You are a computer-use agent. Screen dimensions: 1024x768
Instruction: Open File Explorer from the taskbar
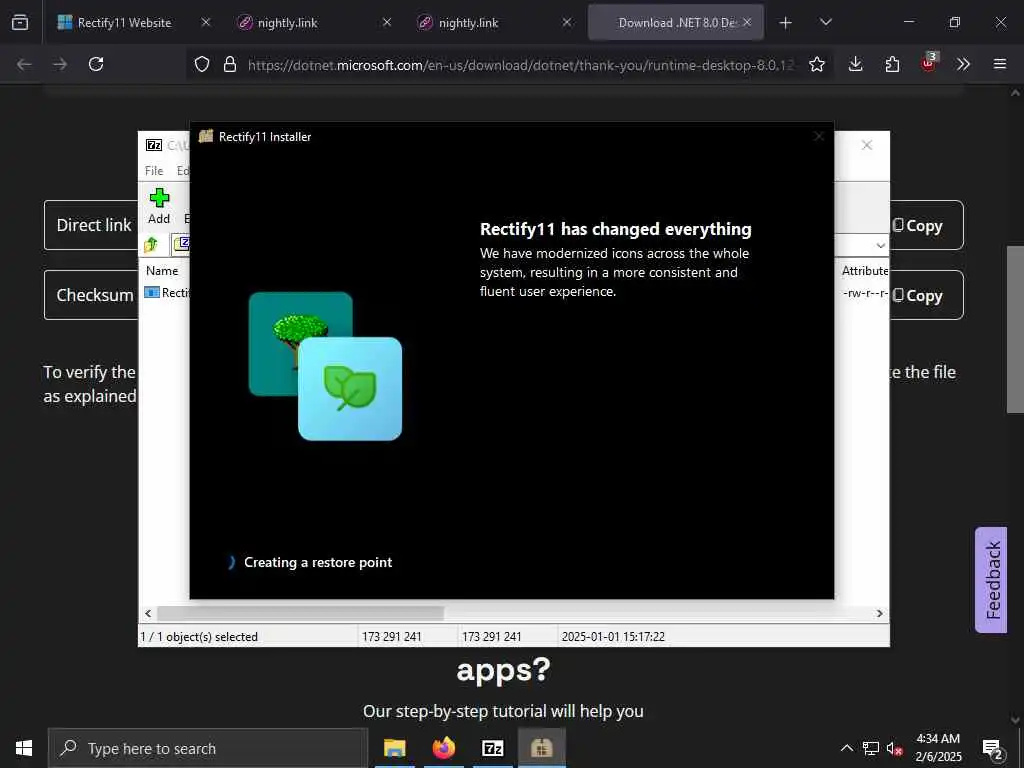pos(394,748)
